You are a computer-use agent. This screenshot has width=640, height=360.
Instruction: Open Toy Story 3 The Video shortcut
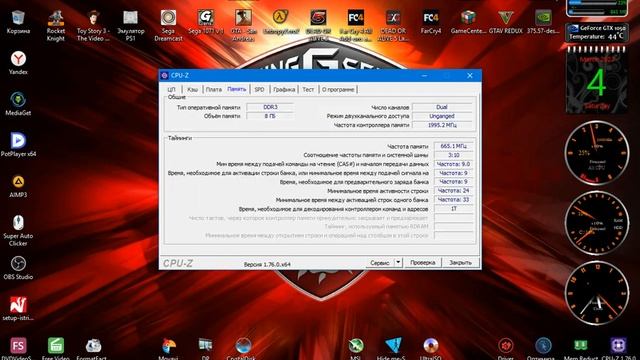tap(93, 25)
